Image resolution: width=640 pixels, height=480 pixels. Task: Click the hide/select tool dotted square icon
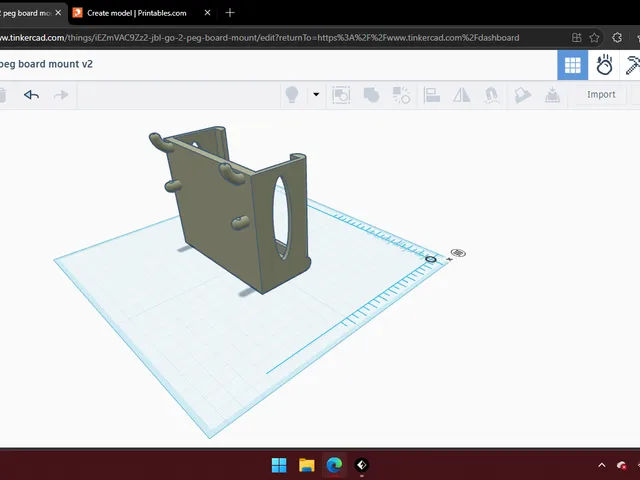[x=341, y=95]
